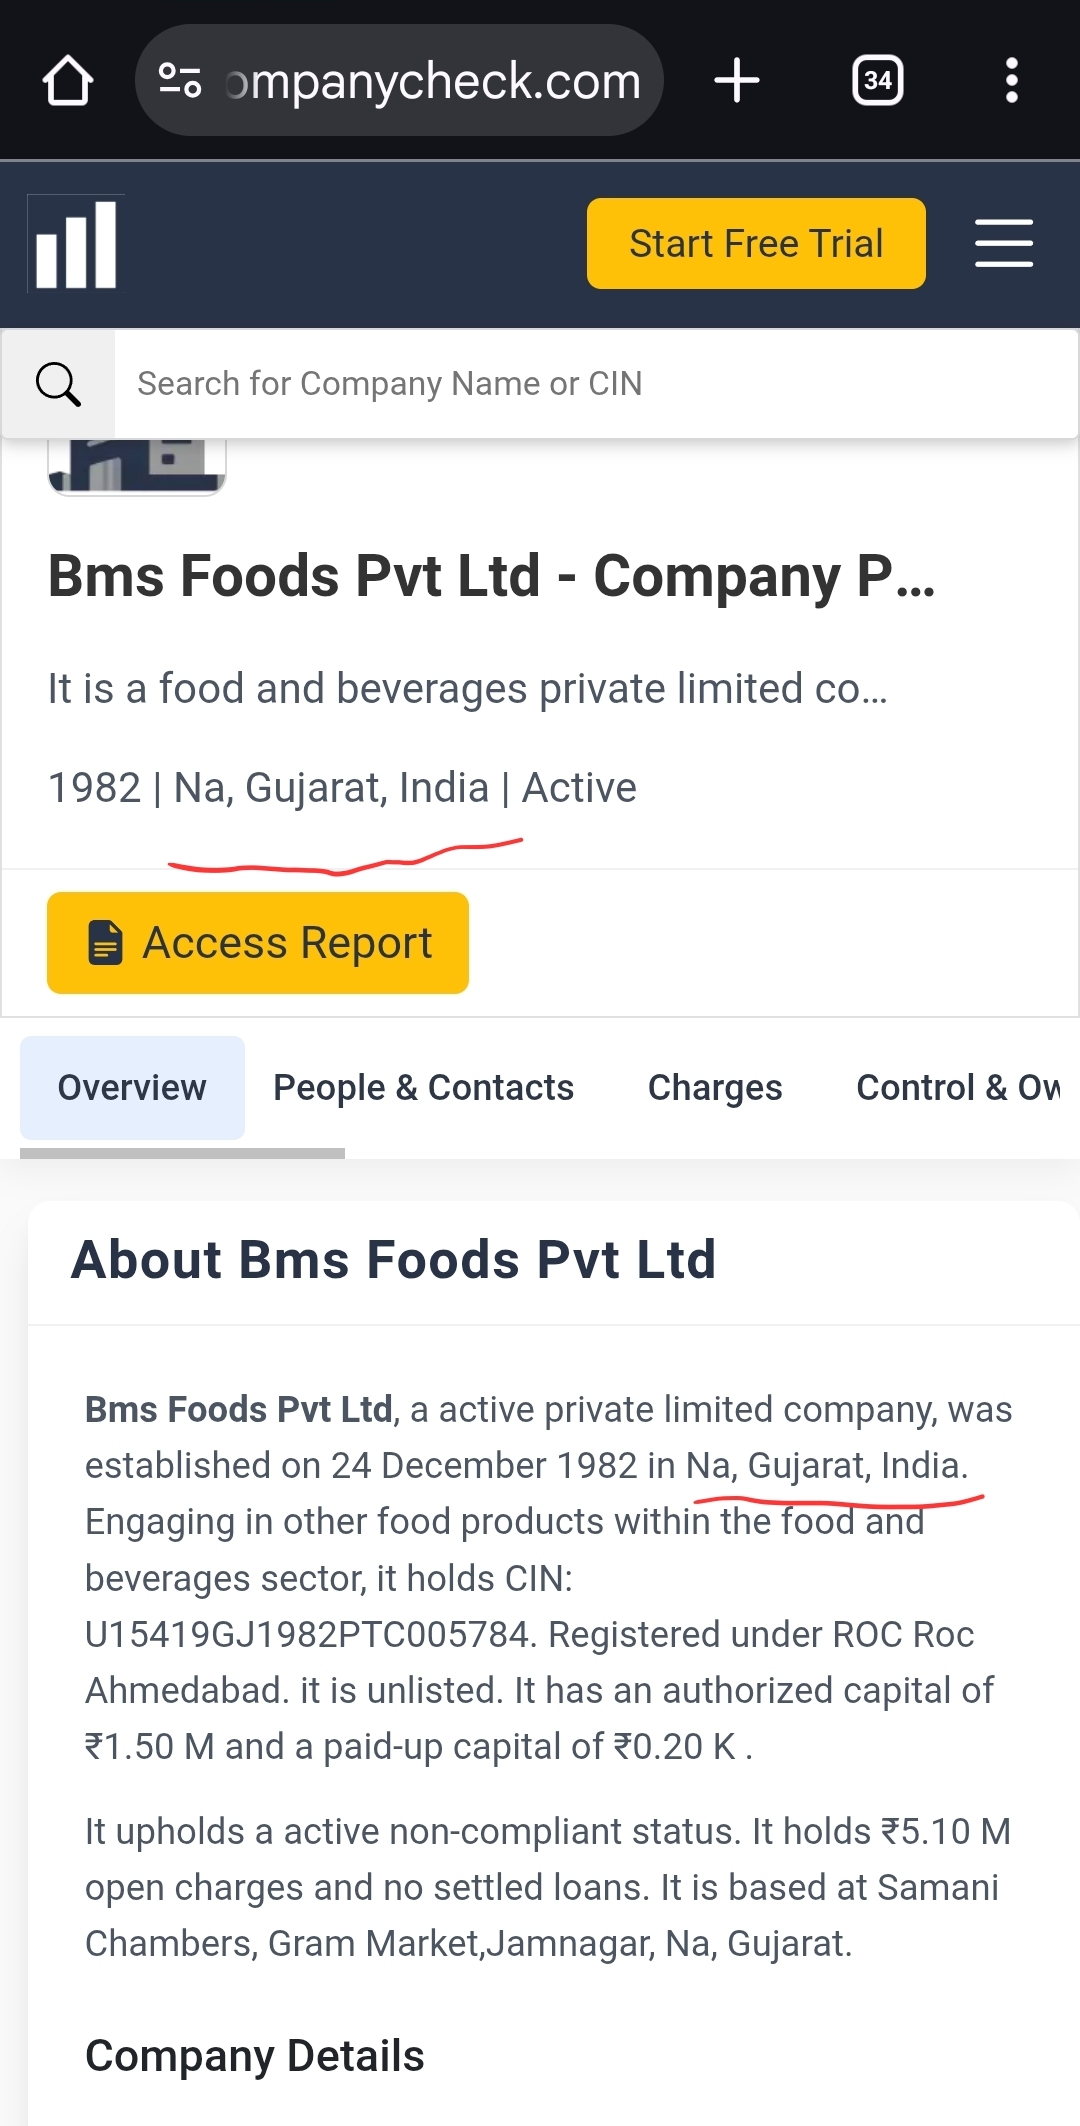The height and width of the screenshot is (2126, 1080).
Task: Click the bar chart site logo
Action: [76, 244]
